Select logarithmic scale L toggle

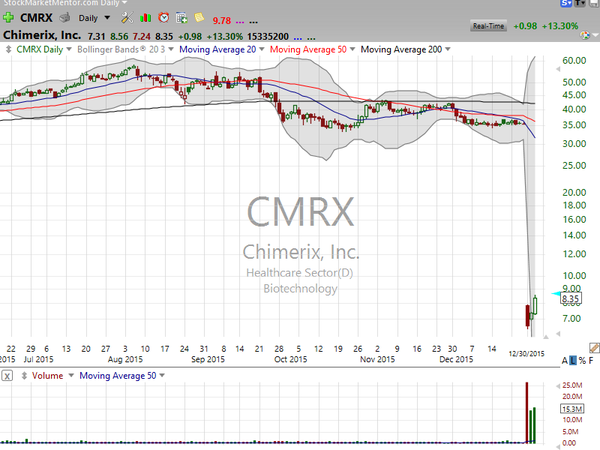(573, 360)
